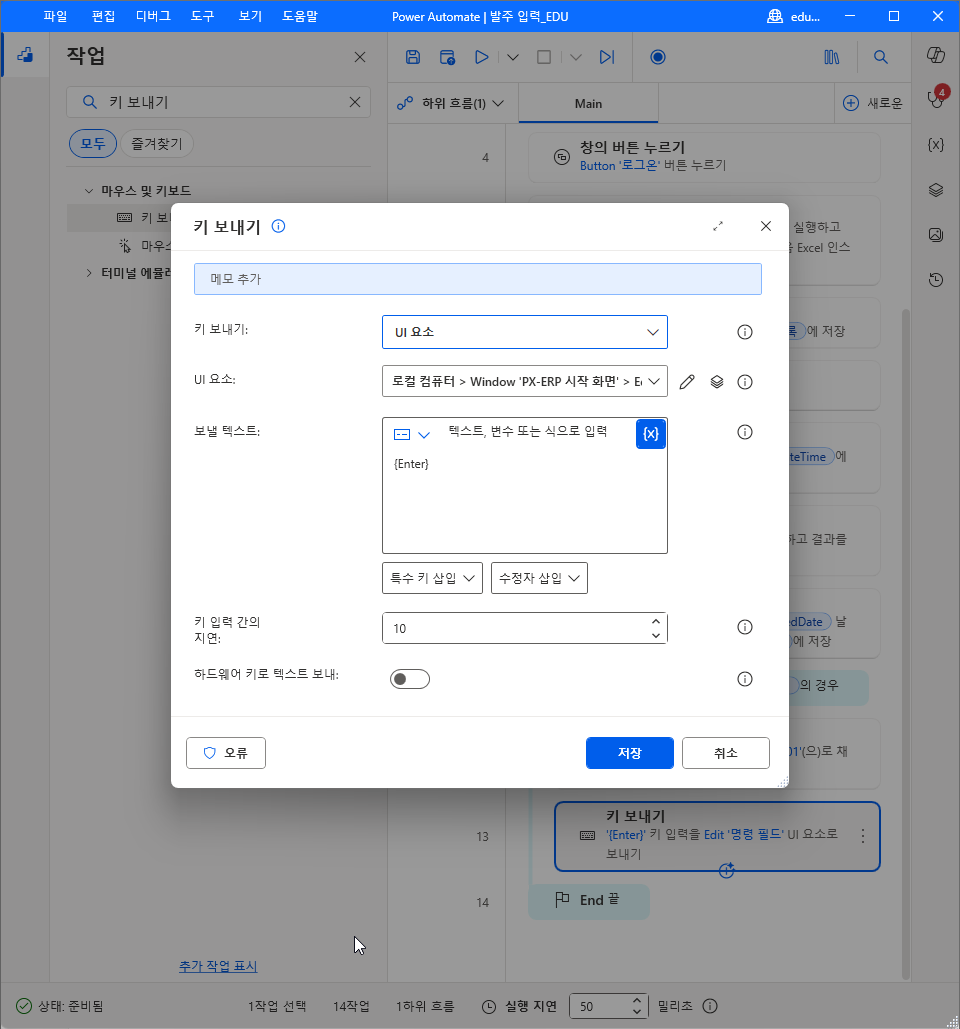Image resolution: width=960 pixels, height=1029 pixels.
Task: Open the Asset library icon
Action: tap(831, 57)
